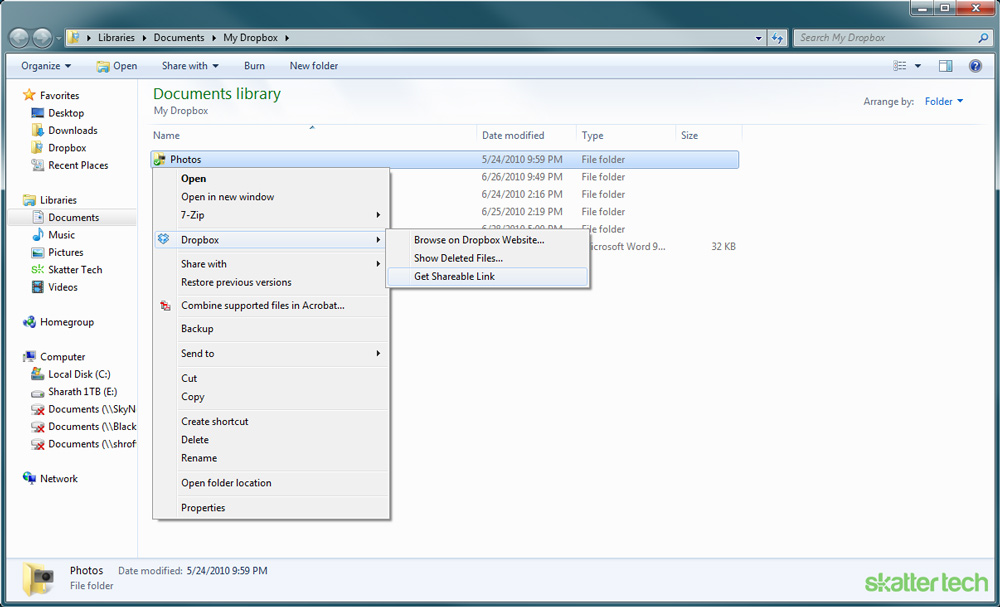Click the Burn toolbar button
Screen dimensions: 1000x607
(254, 66)
